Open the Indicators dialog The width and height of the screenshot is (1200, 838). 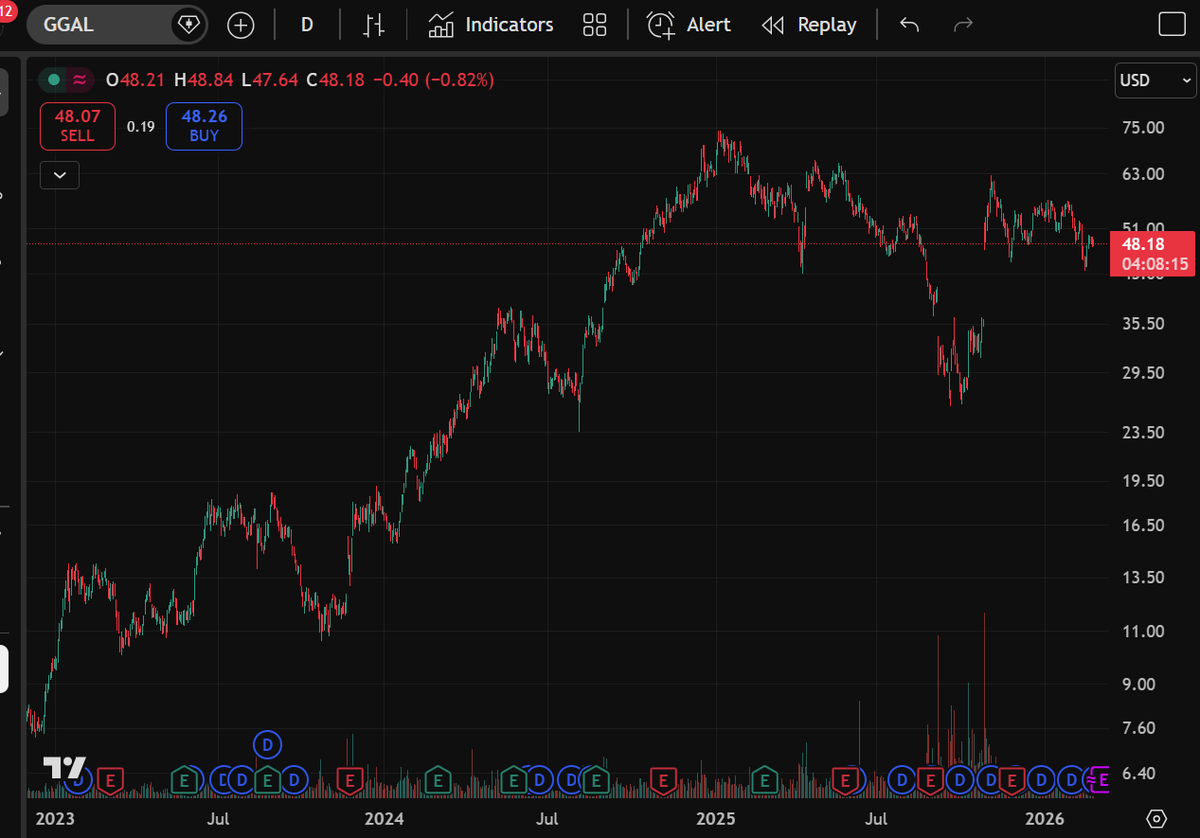click(x=490, y=25)
